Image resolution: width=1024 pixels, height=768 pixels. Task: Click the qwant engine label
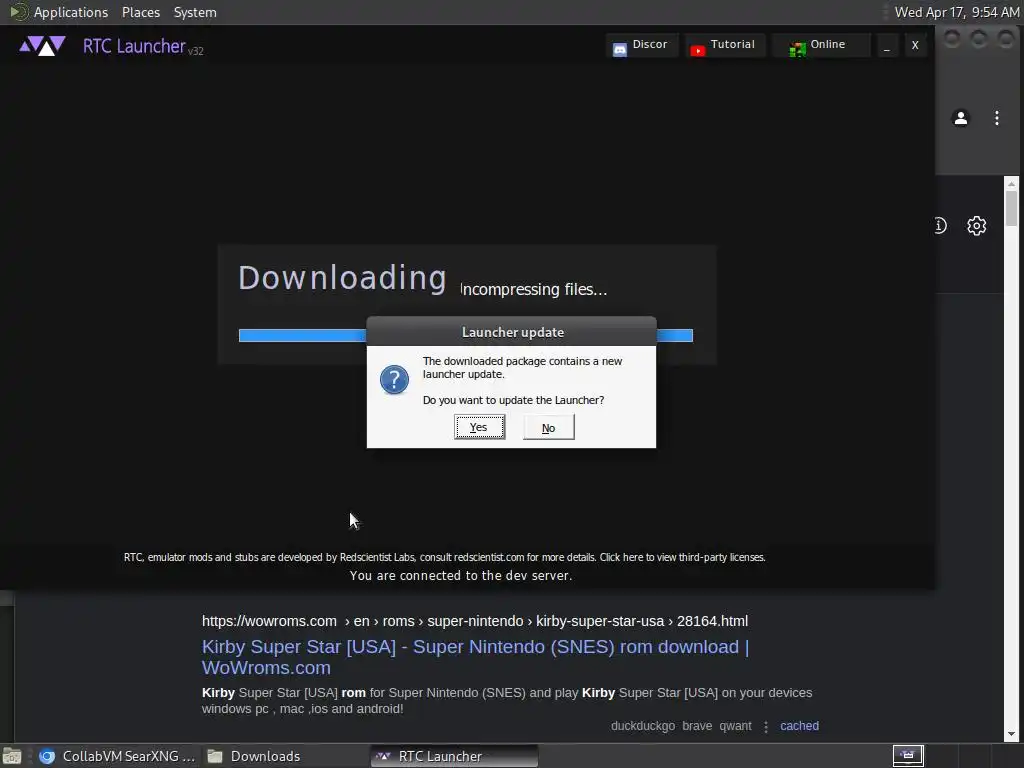(735, 726)
